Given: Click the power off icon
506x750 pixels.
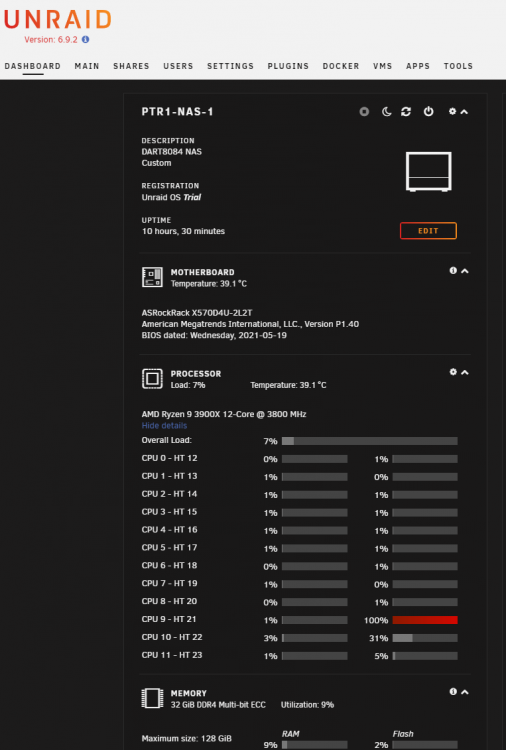Looking at the screenshot, I should pos(429,111).
